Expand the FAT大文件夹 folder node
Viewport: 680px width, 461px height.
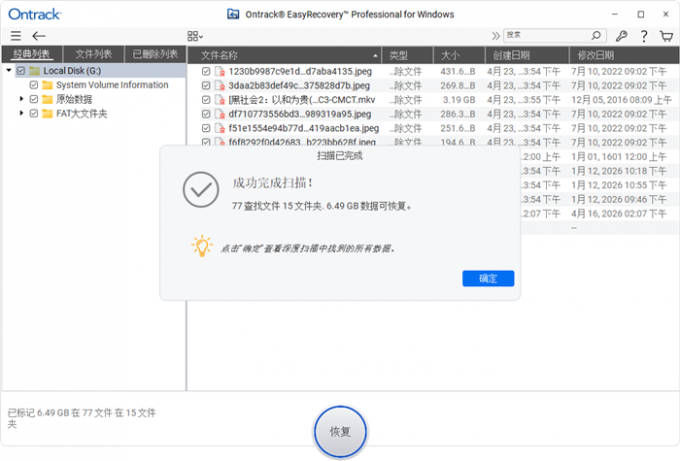click(x=21, y=113)
